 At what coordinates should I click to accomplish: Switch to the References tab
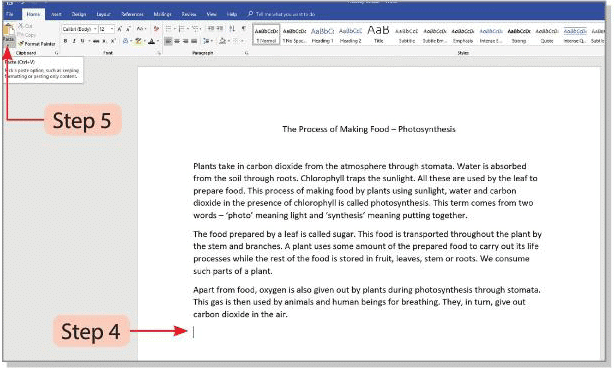(x=132, y=14)
